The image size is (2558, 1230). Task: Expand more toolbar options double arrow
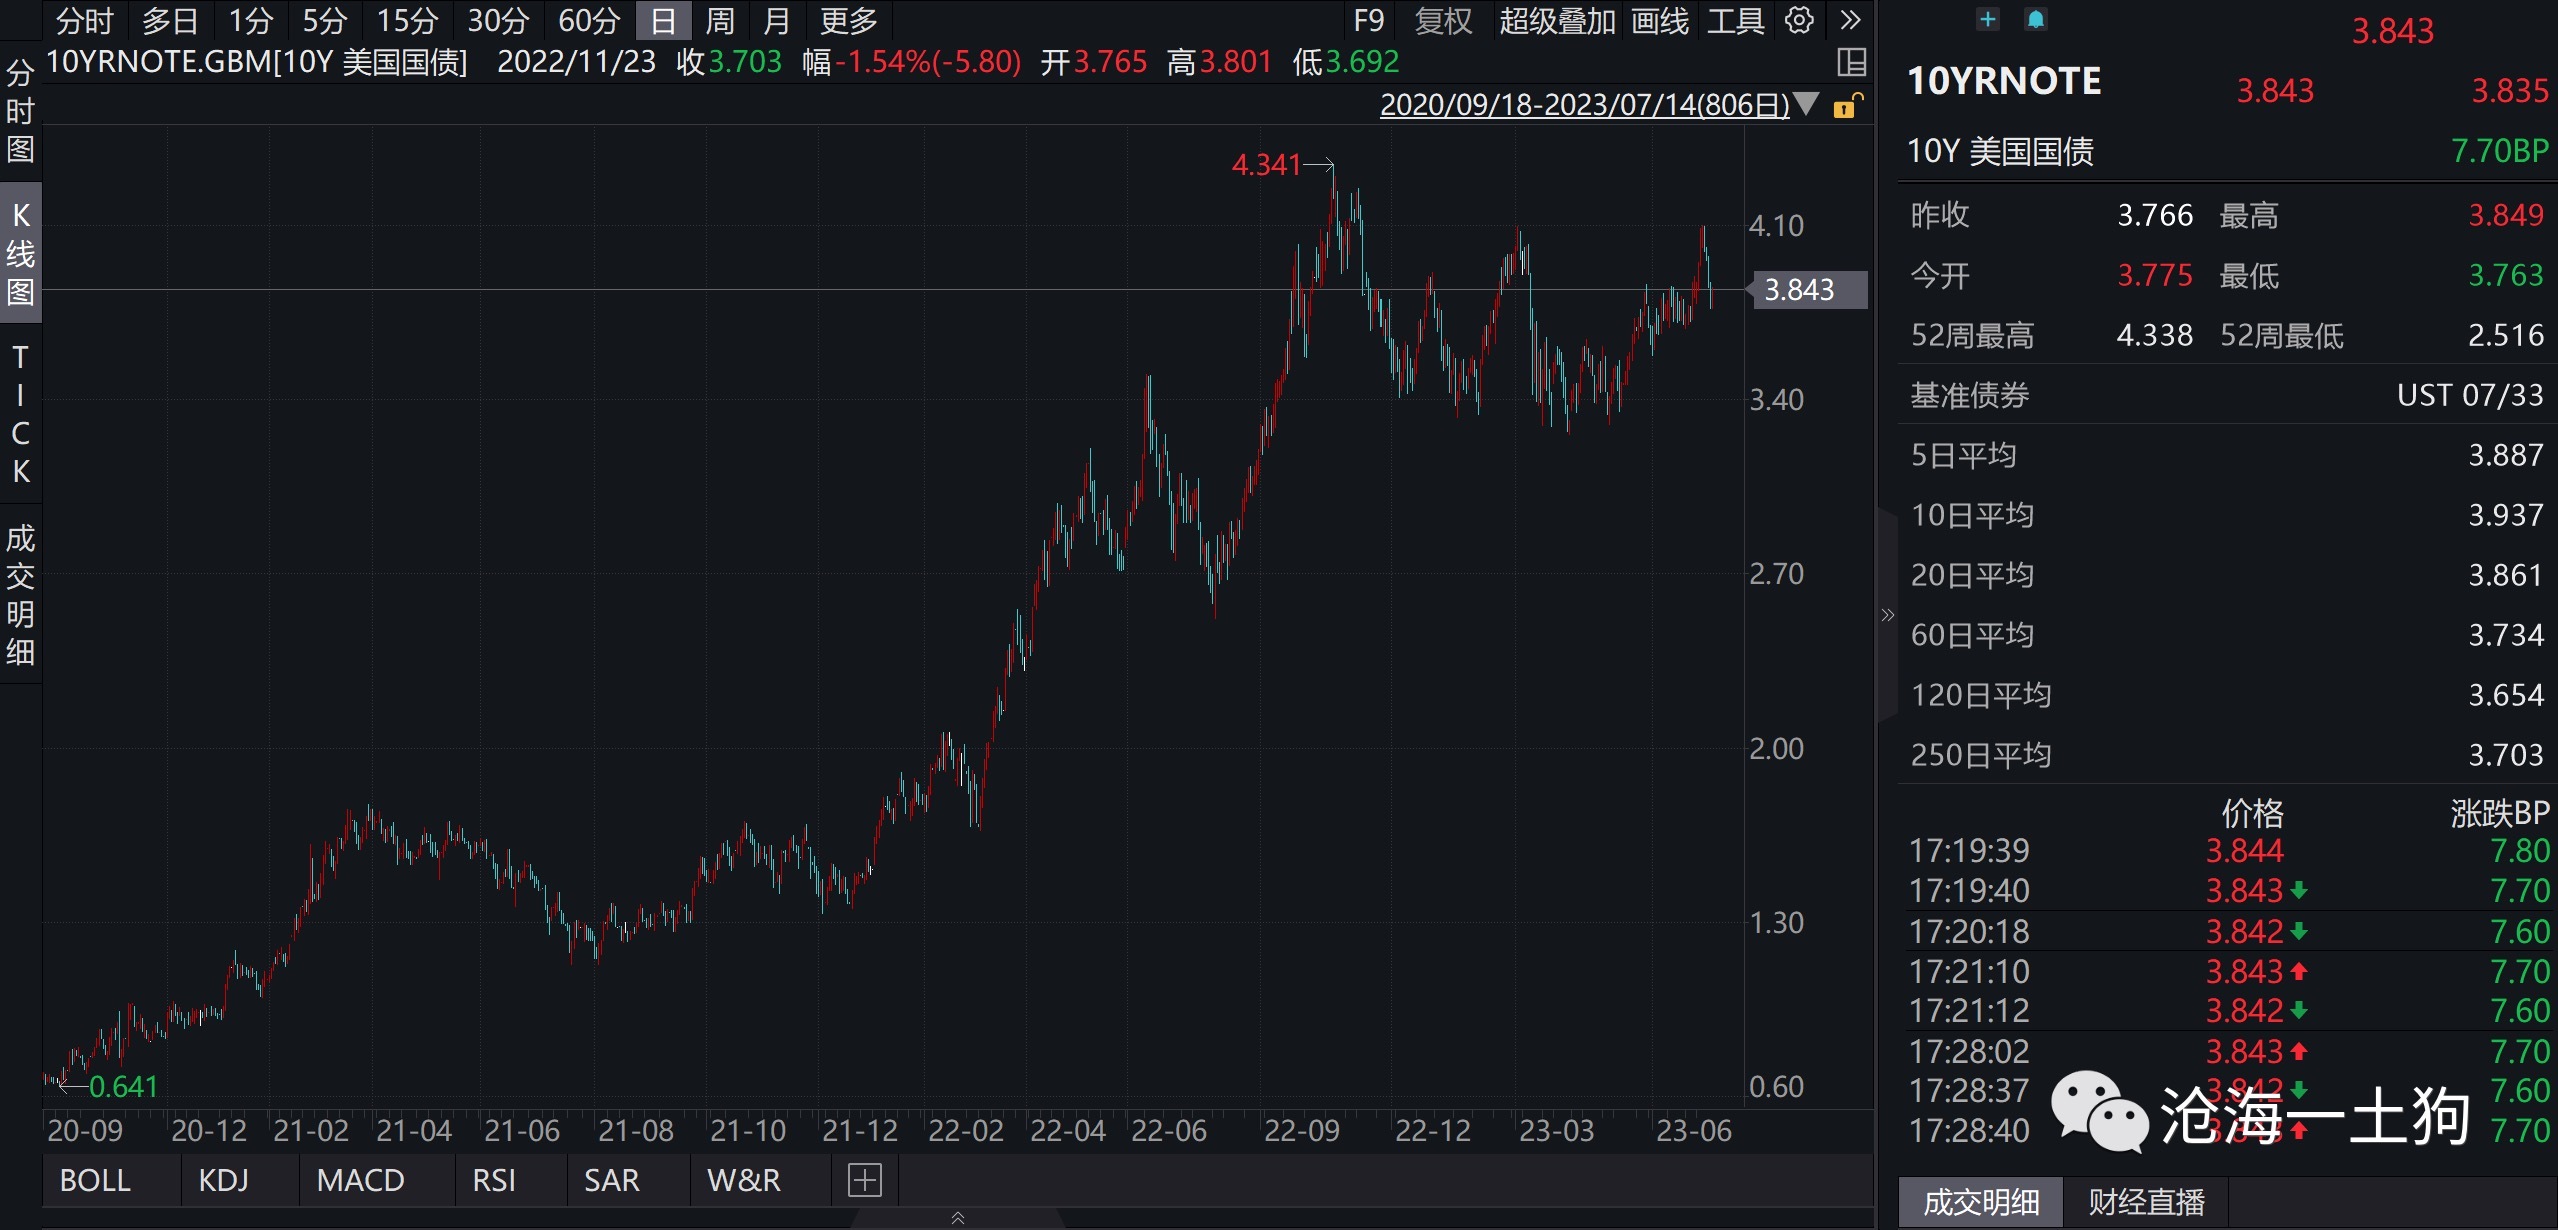click(x=1850, y=20)
